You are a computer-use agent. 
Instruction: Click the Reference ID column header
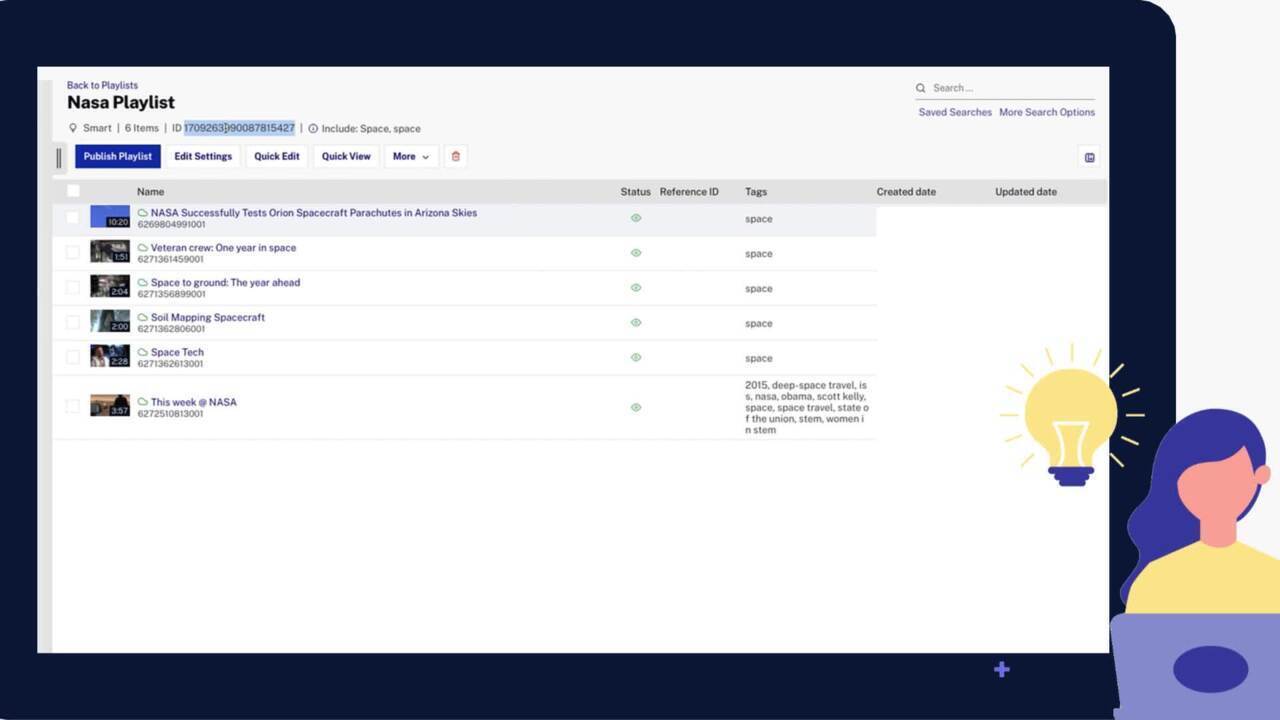[x=689, y=192]
